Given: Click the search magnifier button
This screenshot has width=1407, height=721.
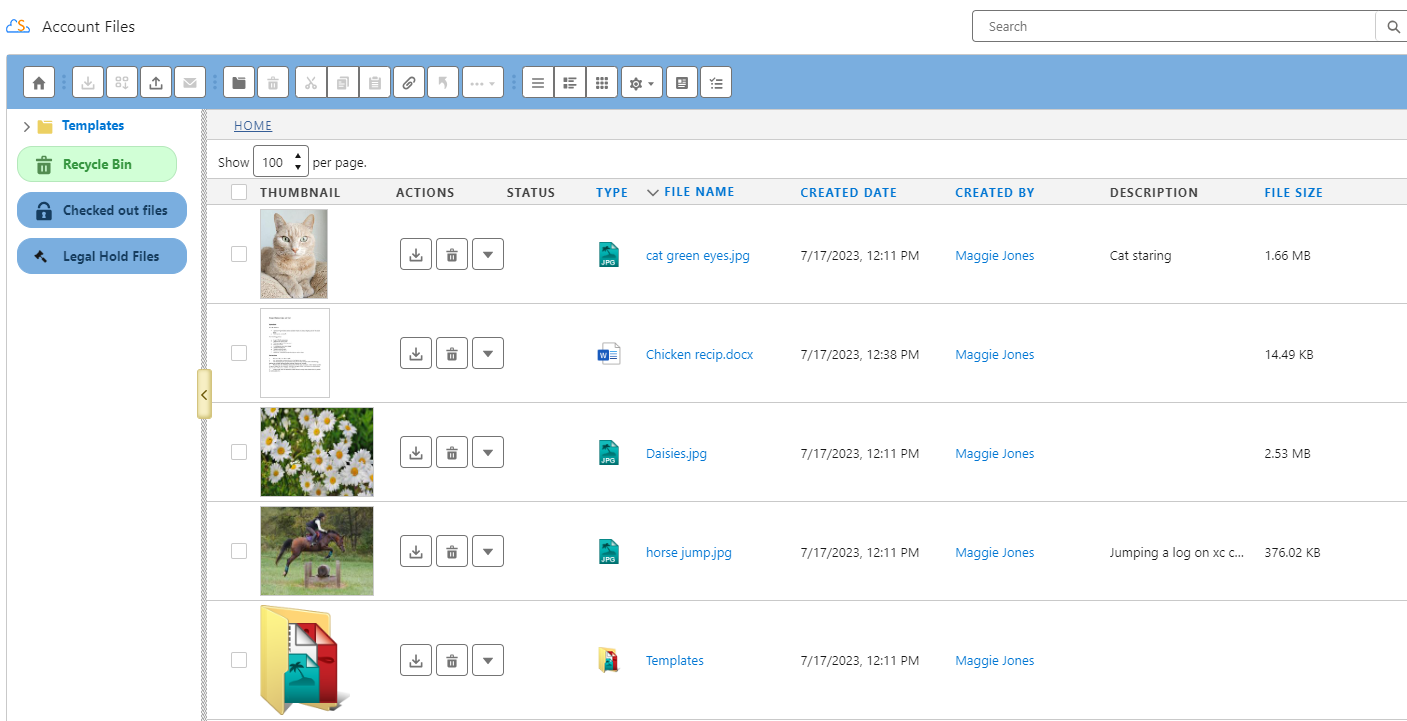Looking at the screenshot, I should point(1394,27).
